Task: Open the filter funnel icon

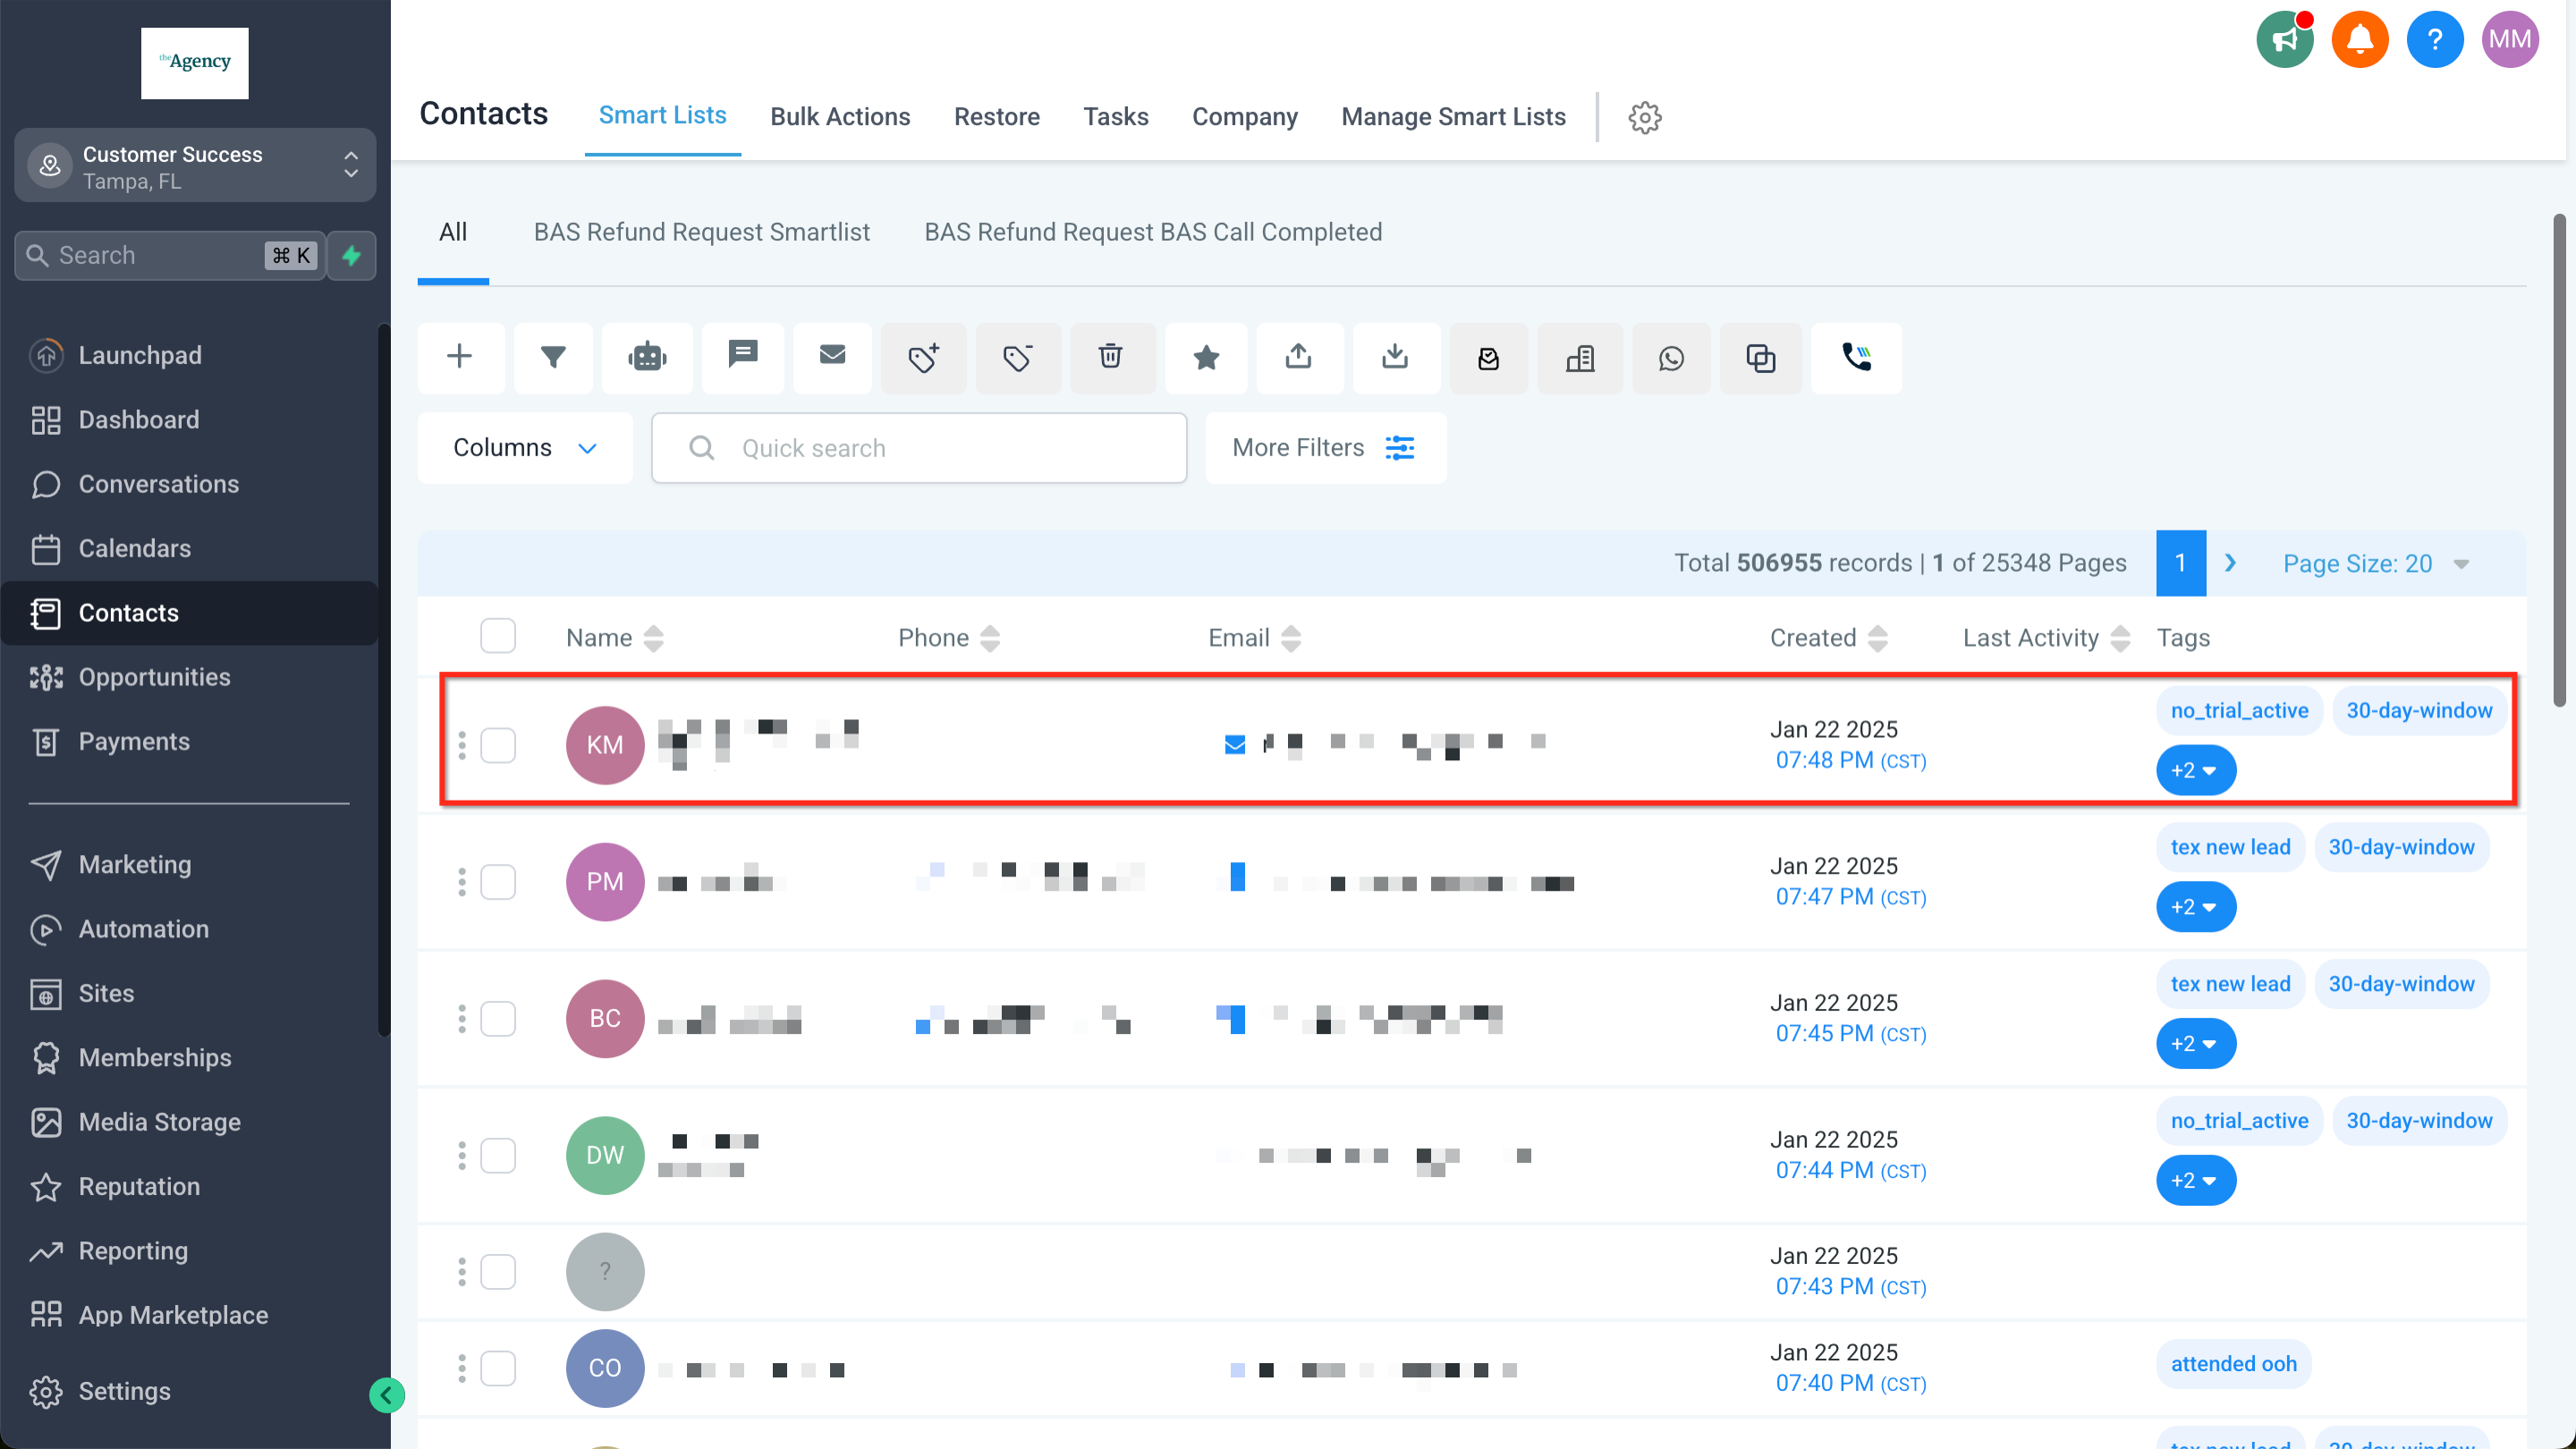Action: pyautogui.click(x=553, y=357)
